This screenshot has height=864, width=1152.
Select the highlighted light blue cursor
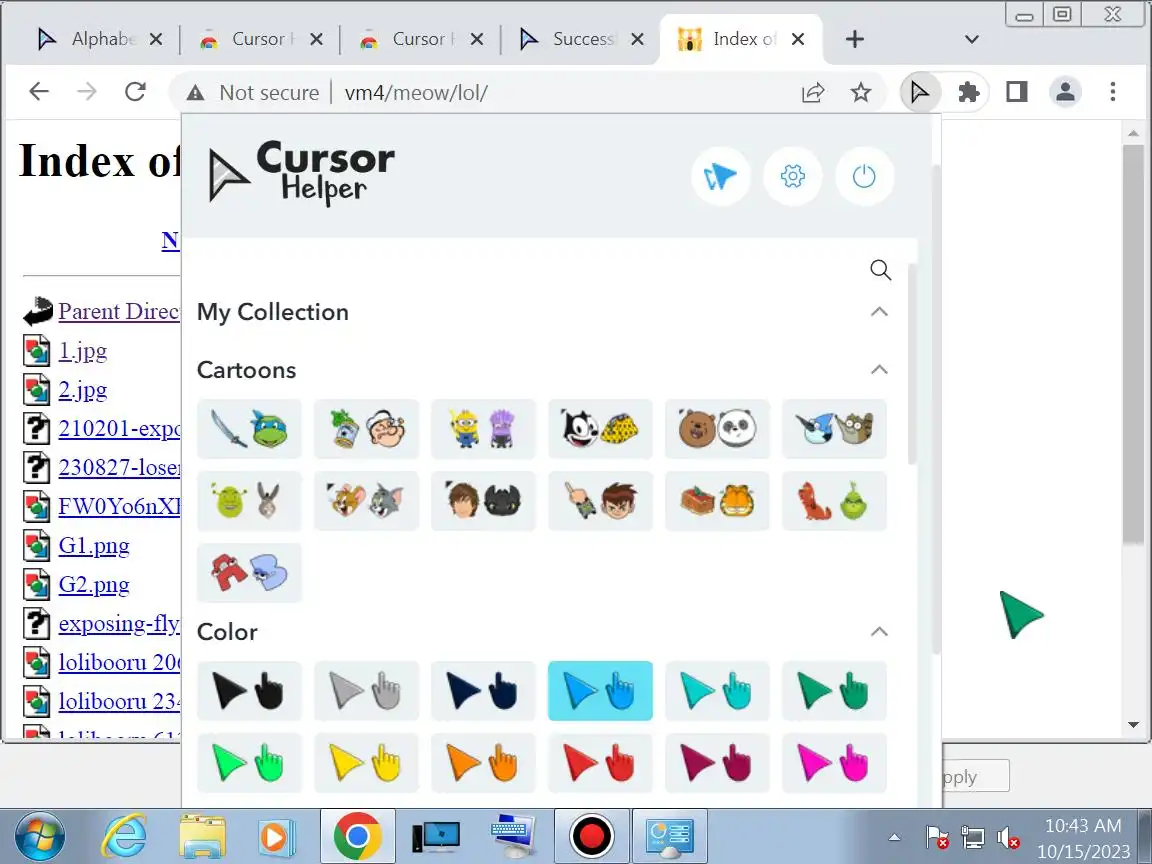[600, 691]
